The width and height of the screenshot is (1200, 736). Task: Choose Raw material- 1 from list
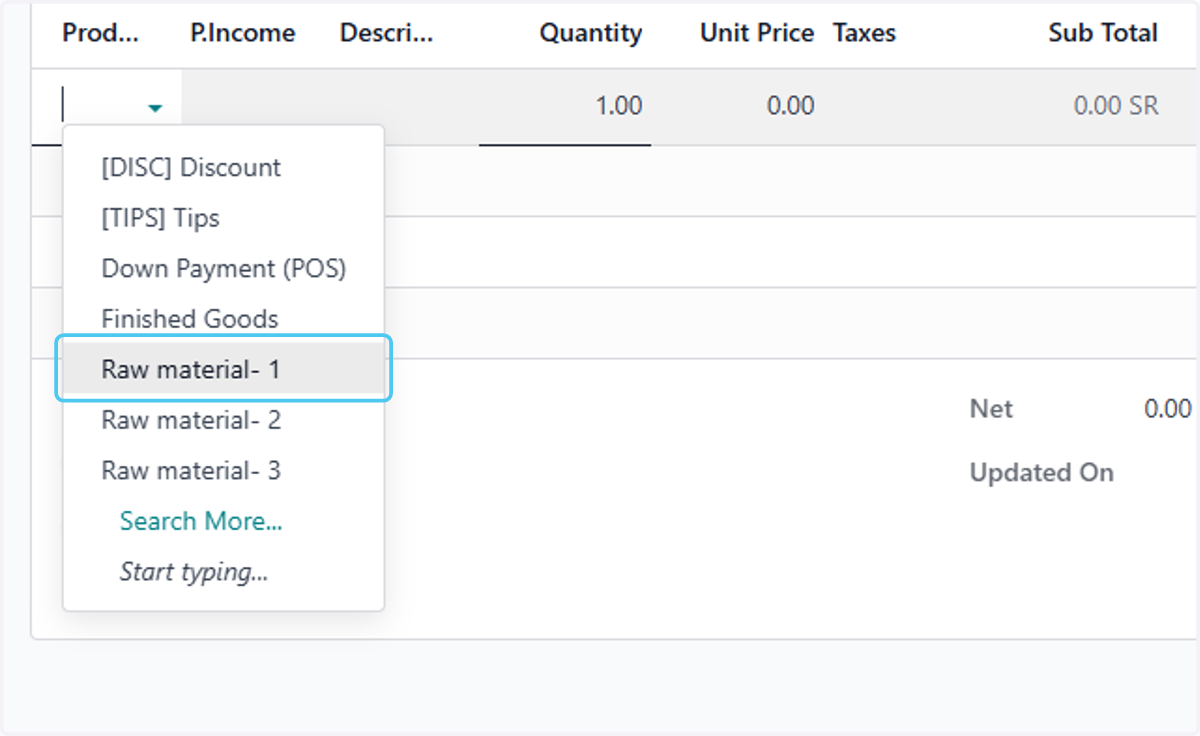(x=224, y=369)
